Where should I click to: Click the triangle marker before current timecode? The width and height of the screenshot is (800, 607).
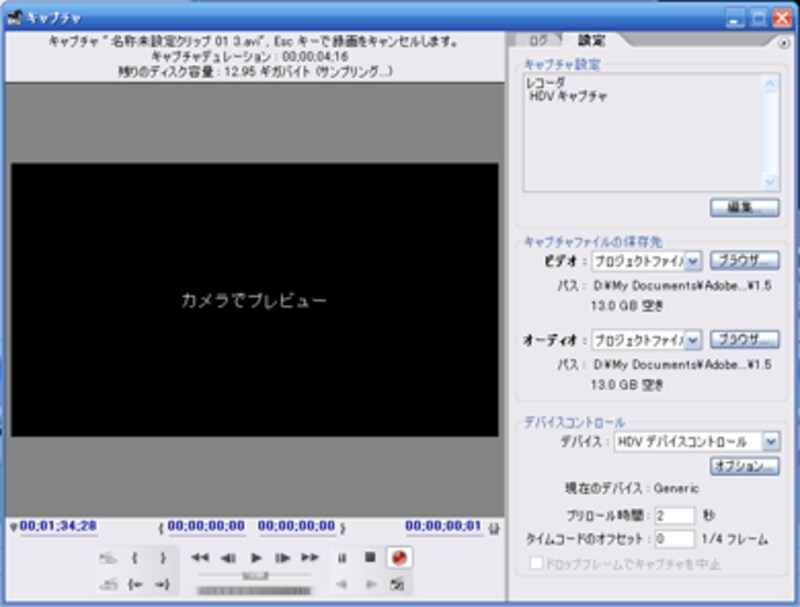click(x=13, y=527)
